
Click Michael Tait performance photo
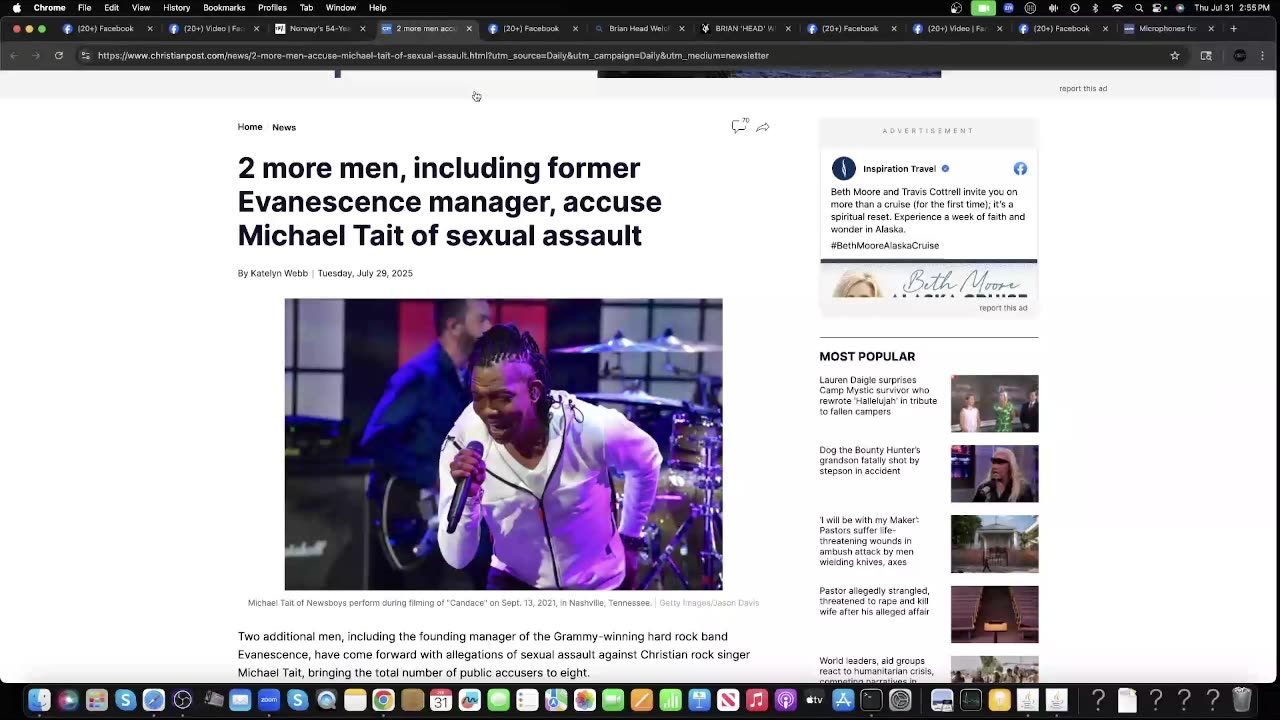click(503, 444)
